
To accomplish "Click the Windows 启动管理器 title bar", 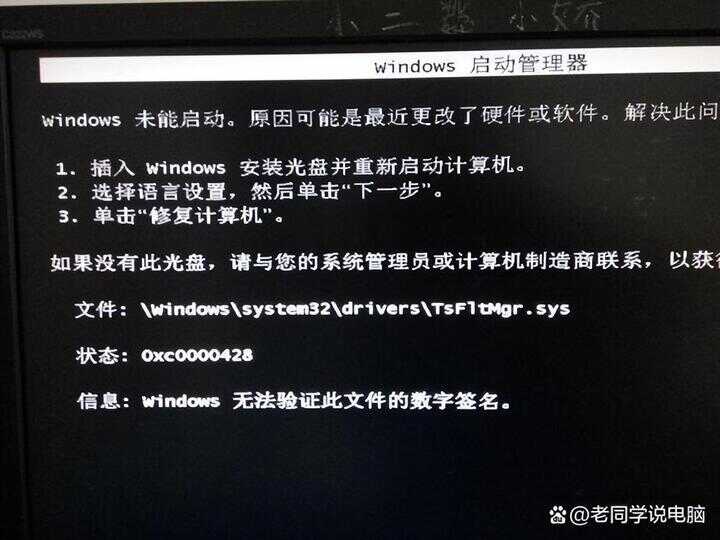I will (380, 66).
